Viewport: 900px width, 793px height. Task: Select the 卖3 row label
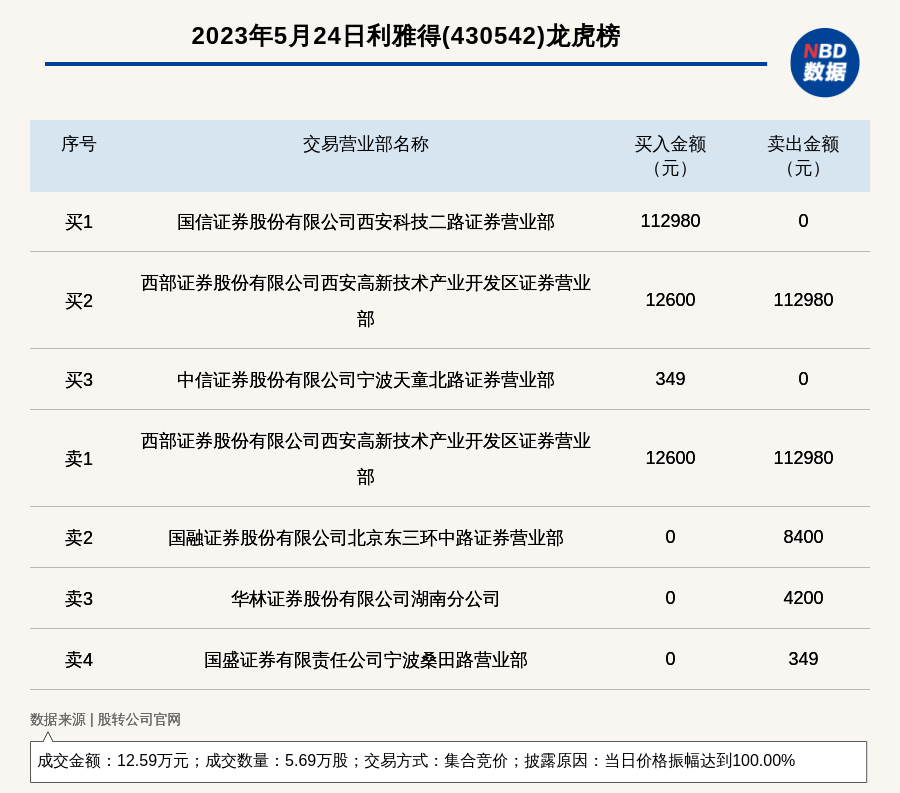(x=79, y=598)
